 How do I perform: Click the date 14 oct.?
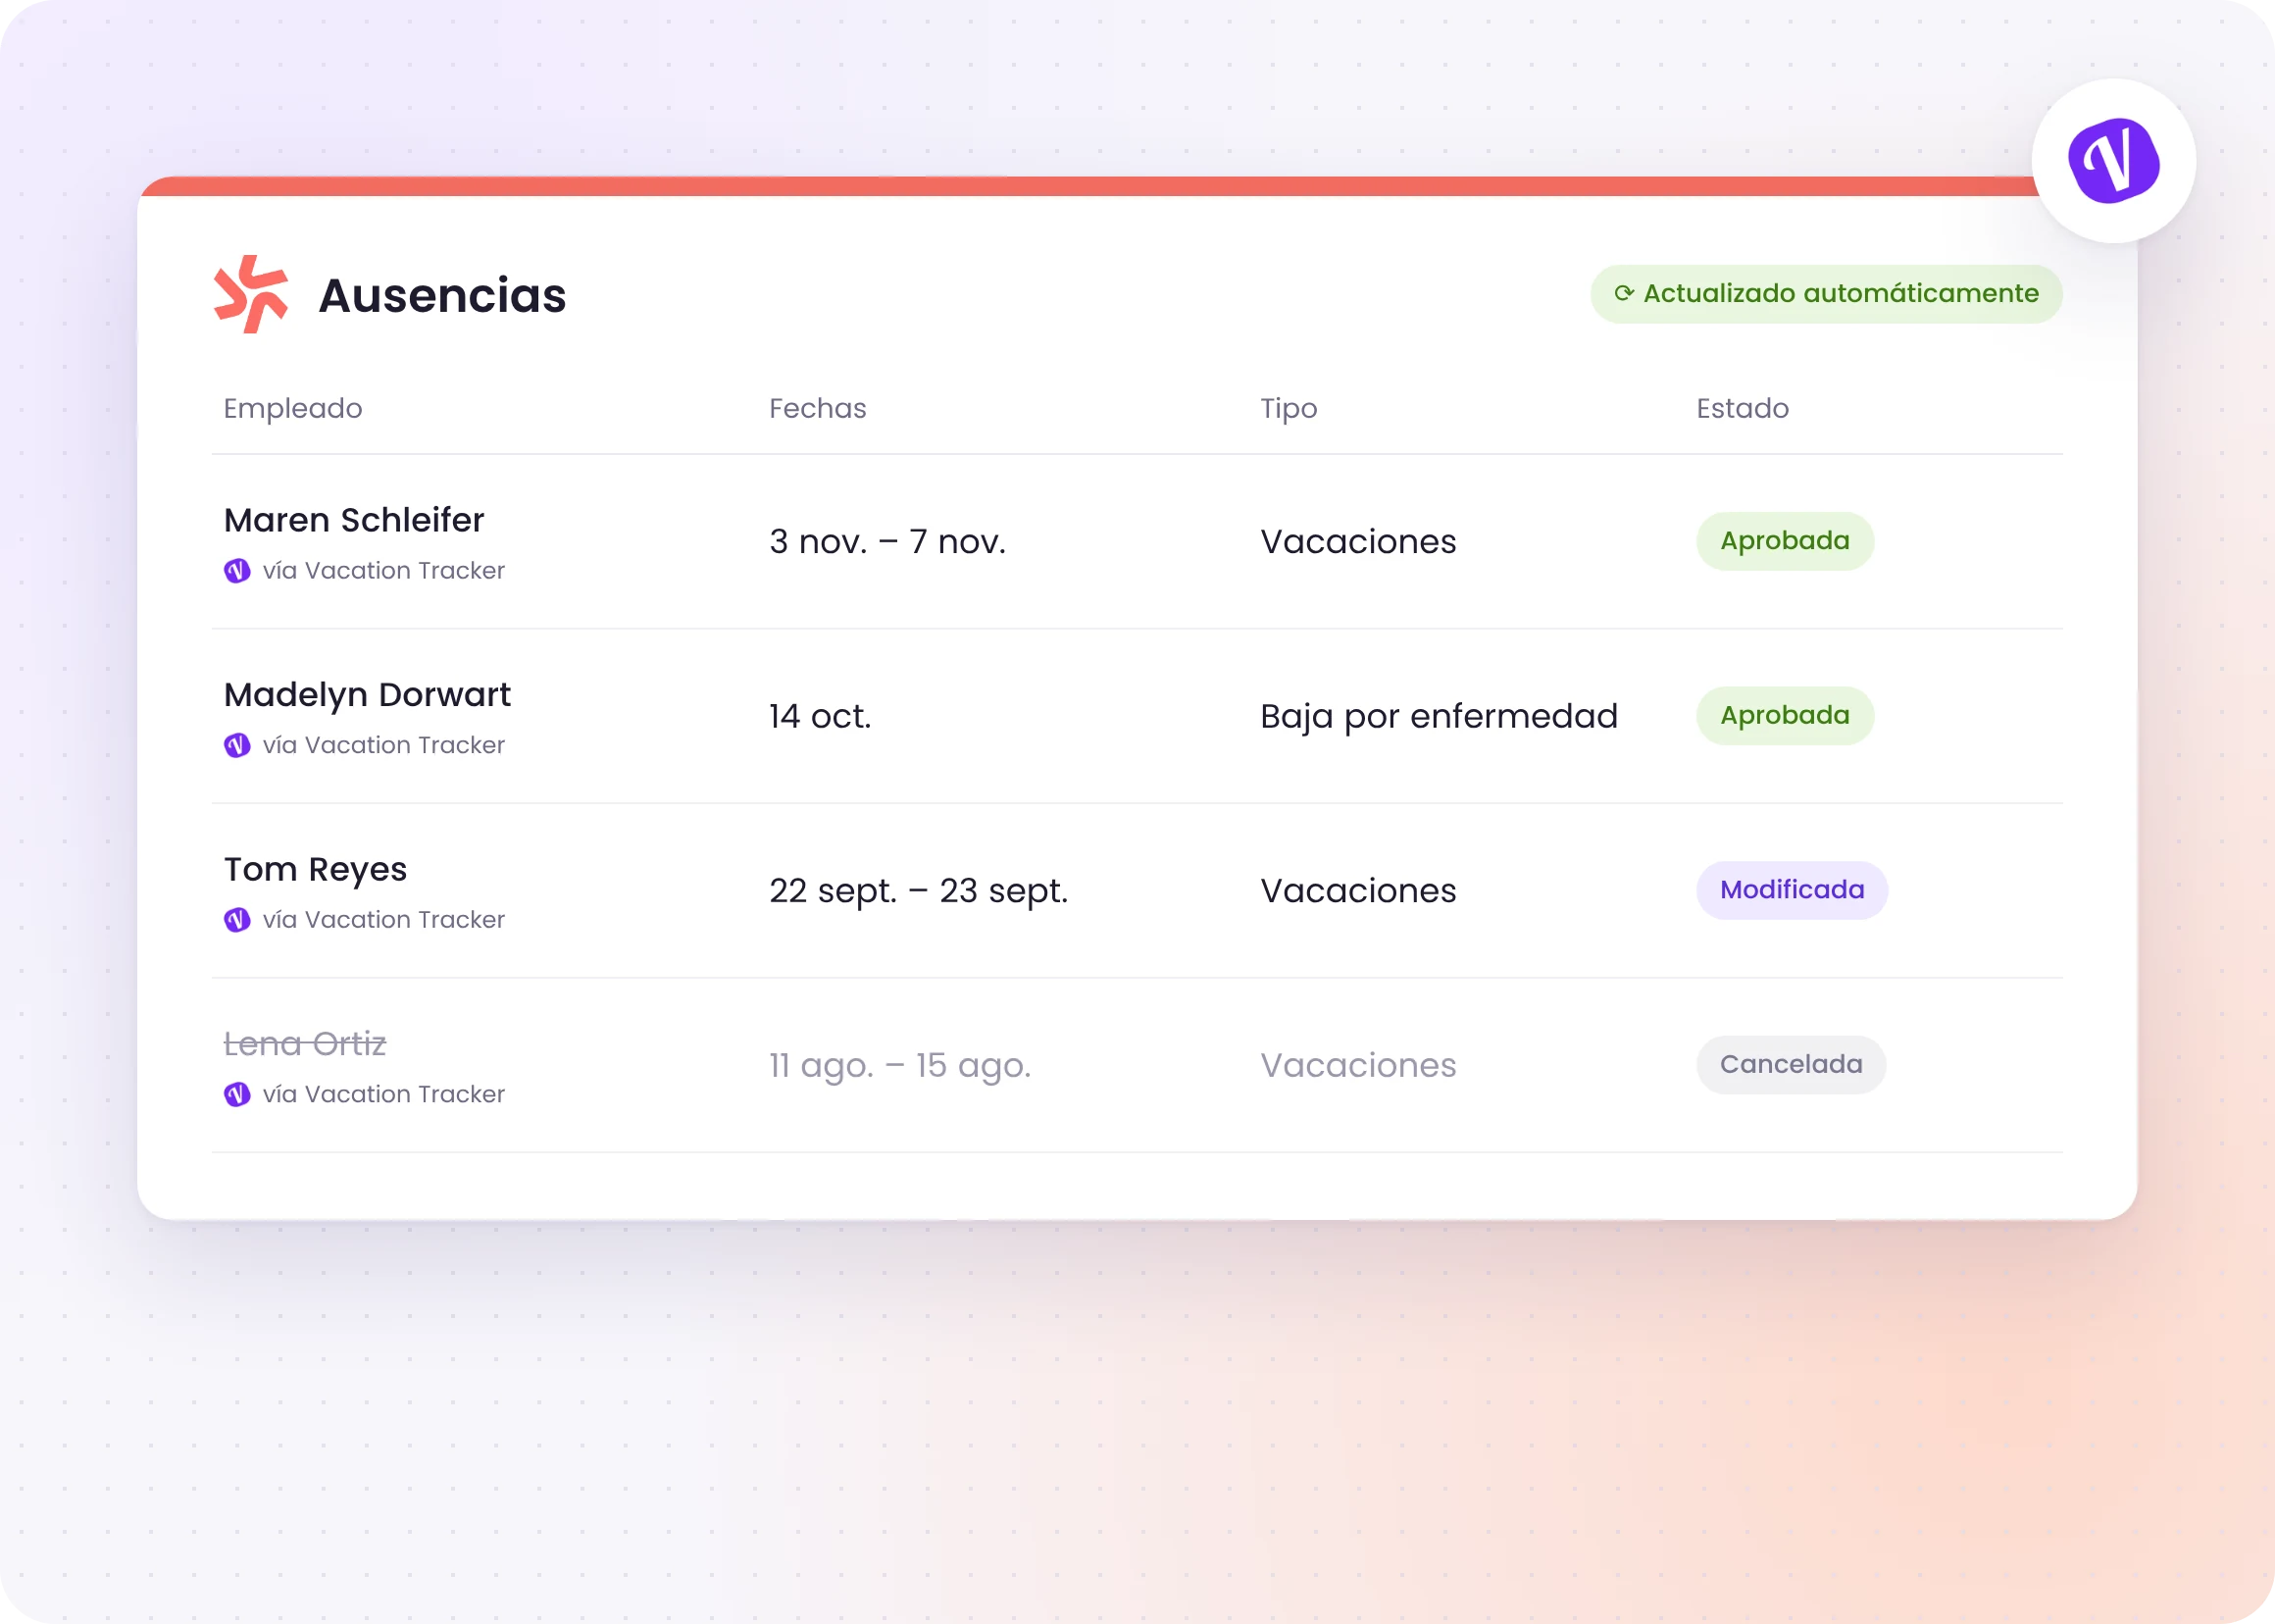pos(820,716)
